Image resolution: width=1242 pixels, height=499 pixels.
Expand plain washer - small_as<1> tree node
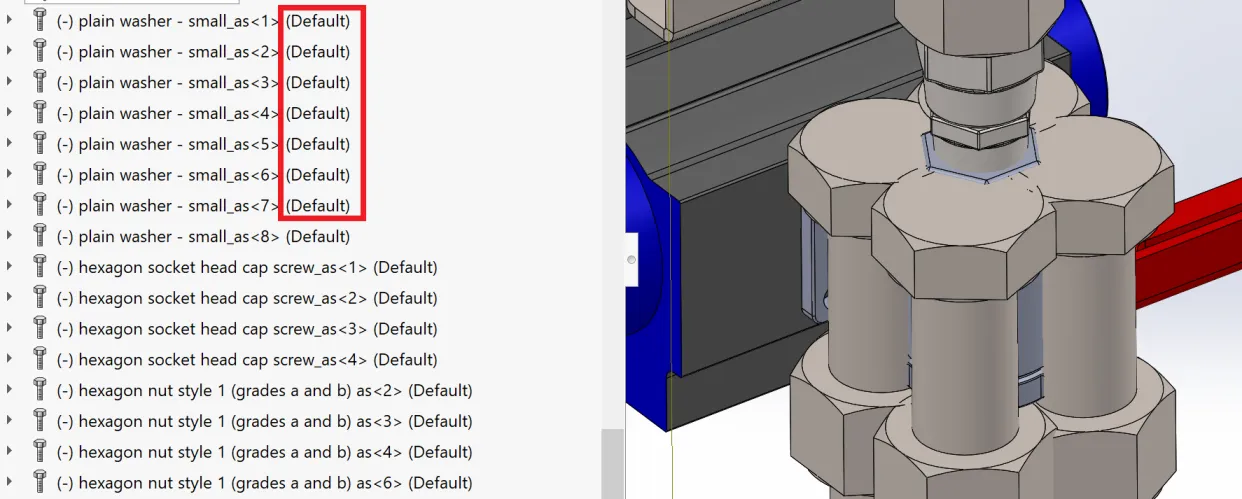coord(10,20)
